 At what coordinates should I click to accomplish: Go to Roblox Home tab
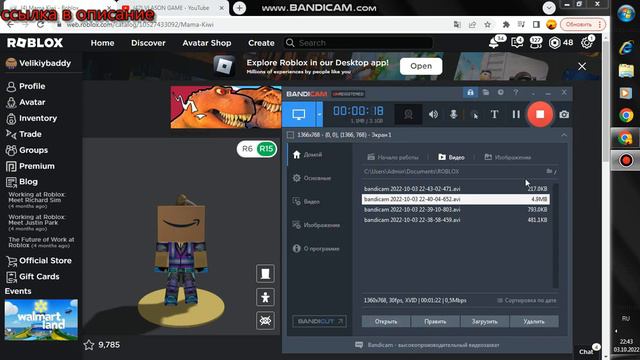tap(102, 43)
